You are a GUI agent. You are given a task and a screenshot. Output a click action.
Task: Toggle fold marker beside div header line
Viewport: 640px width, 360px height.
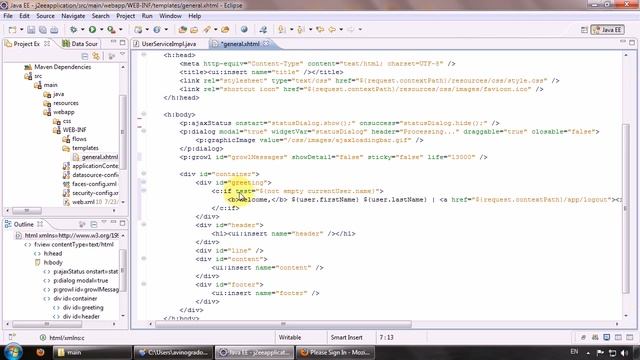(144, 225)
